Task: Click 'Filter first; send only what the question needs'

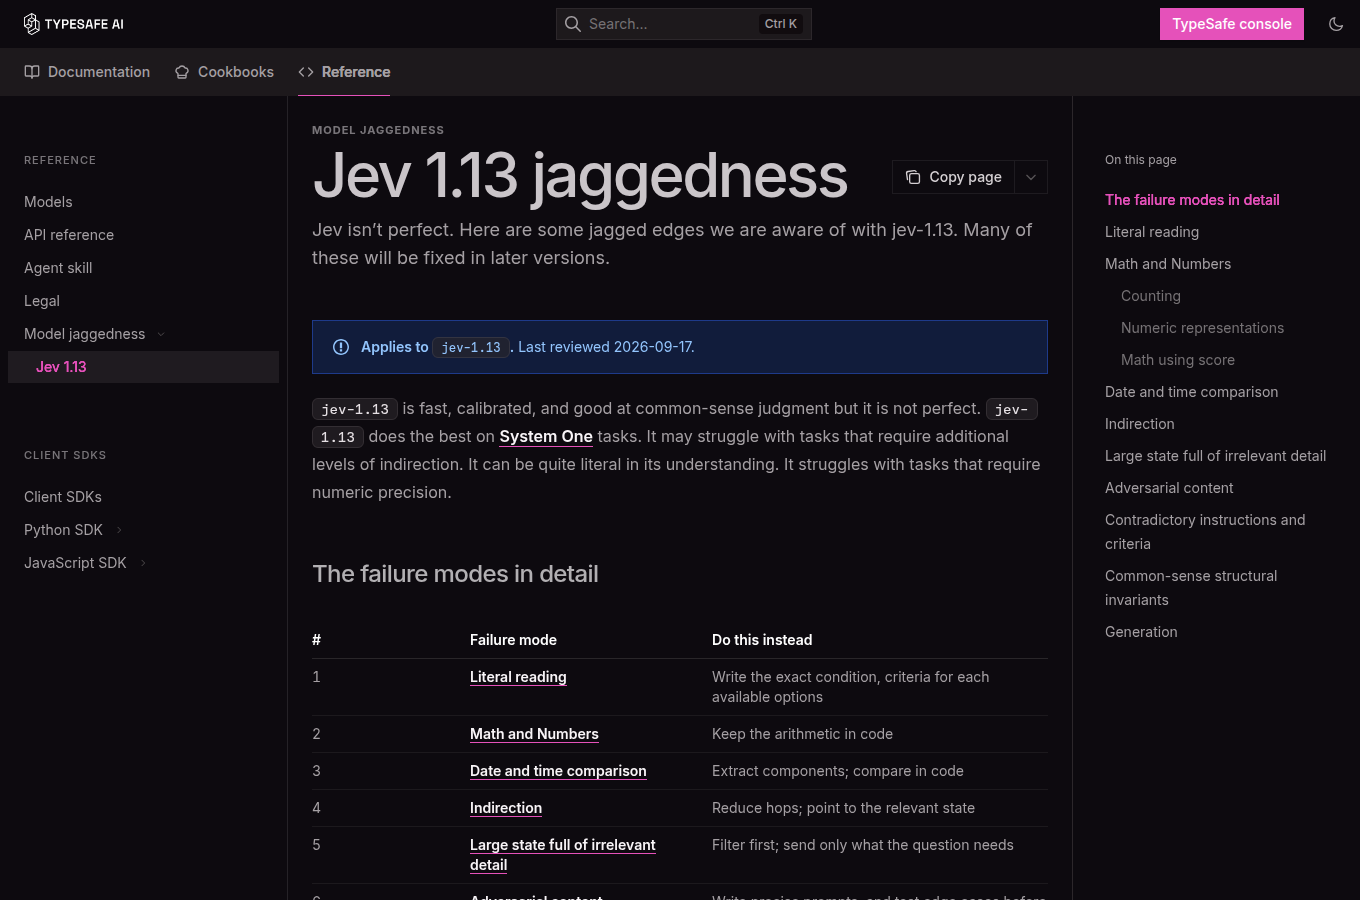Action: 863,845
